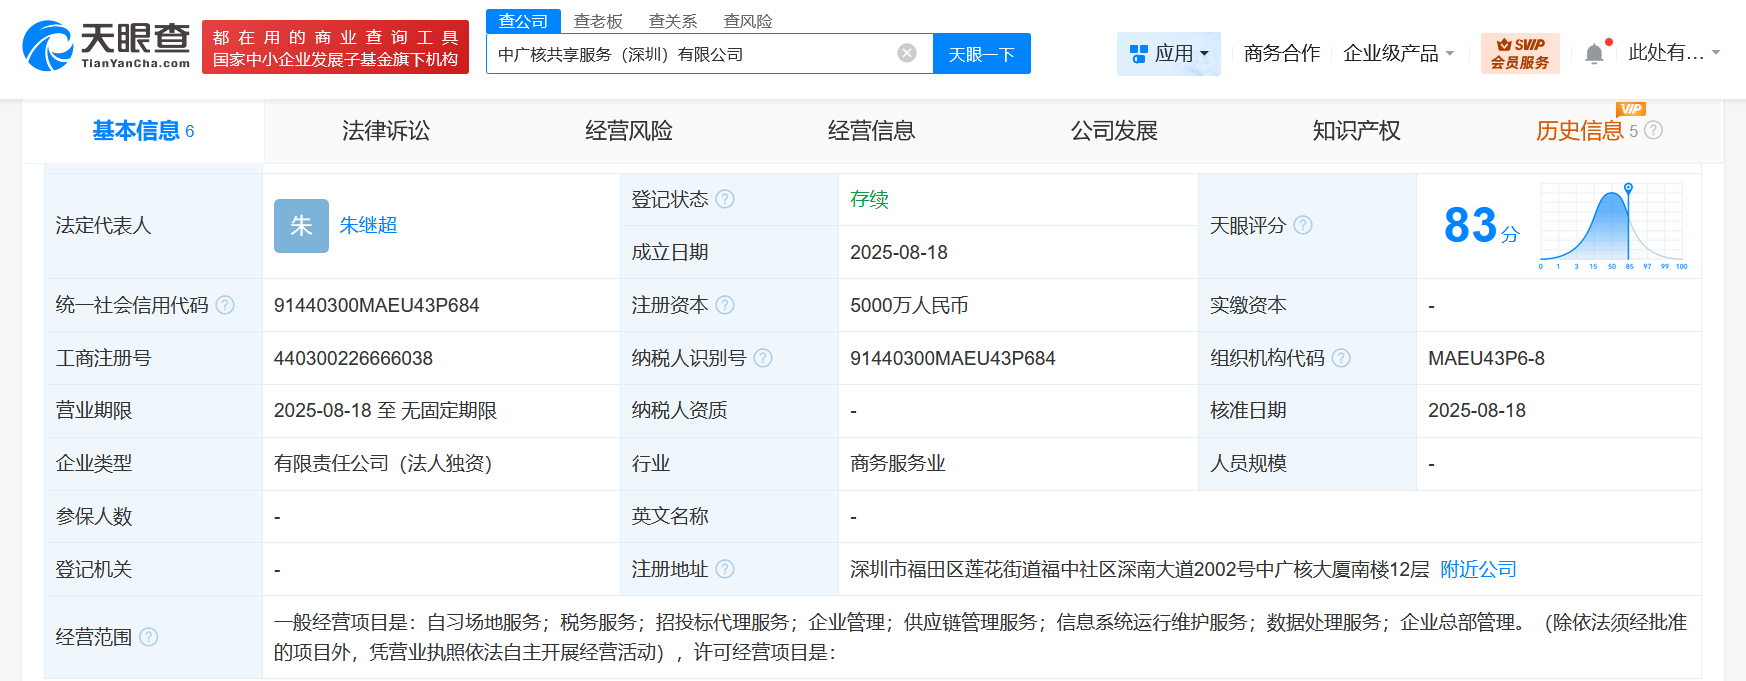Click the score distribution chart
The image size is (1746, 681).
1613,226
